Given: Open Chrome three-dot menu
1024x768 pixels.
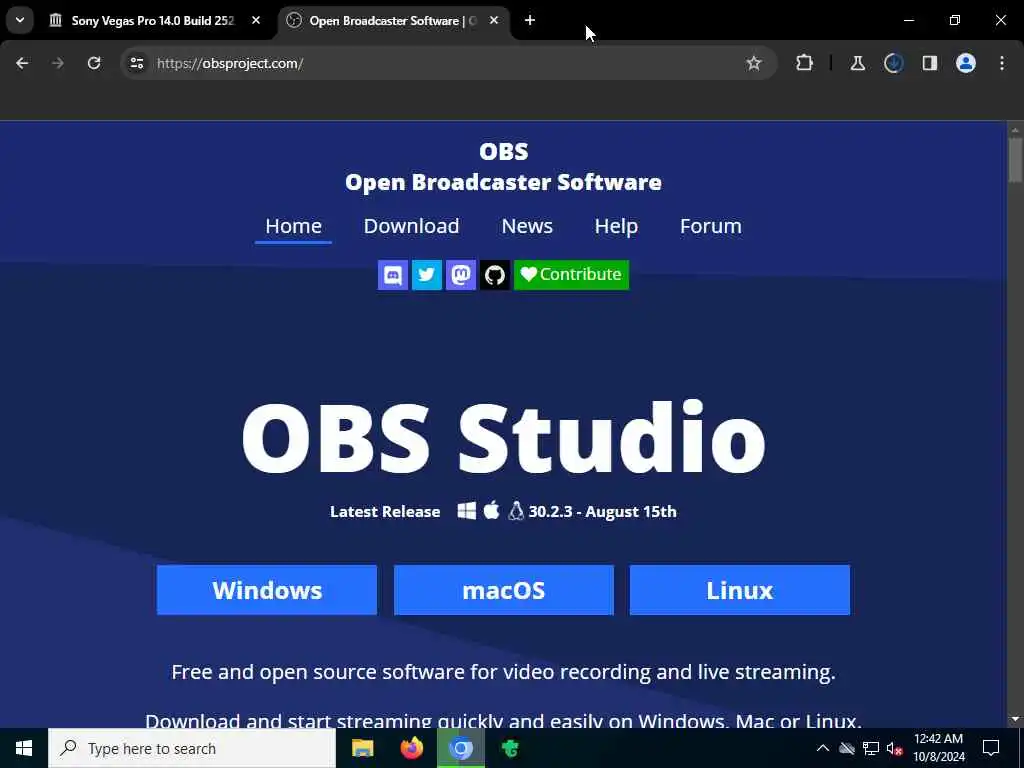Looking at the screenshot, I should [x=1002, y=63].
